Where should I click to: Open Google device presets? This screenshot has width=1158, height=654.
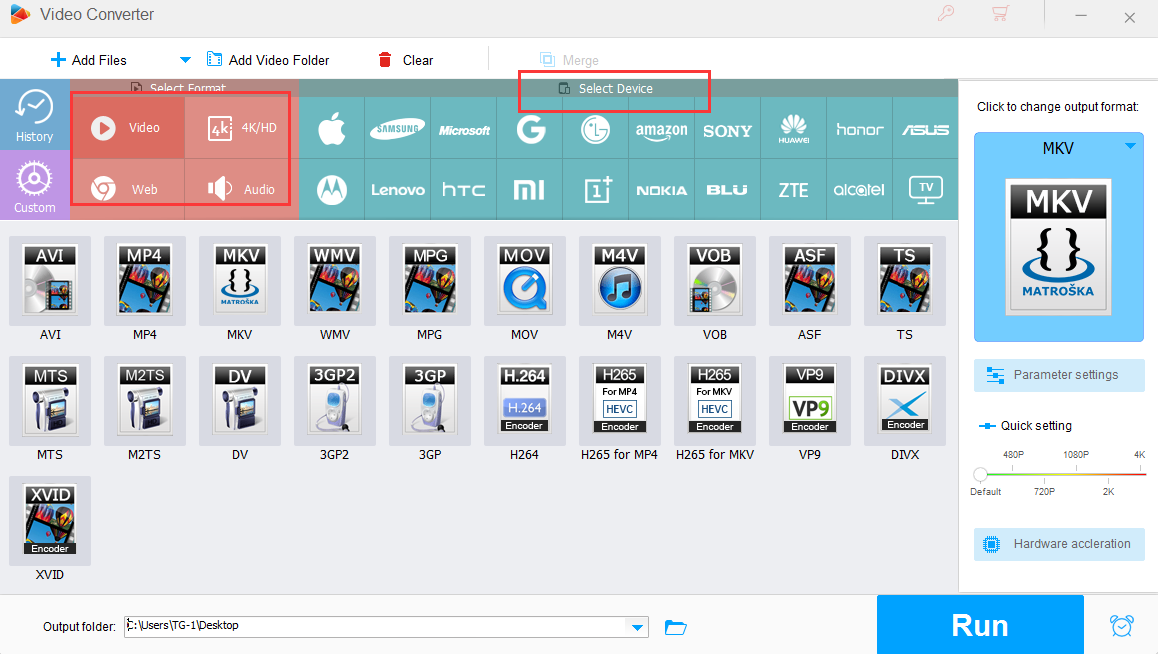click(x=530, y=128)
